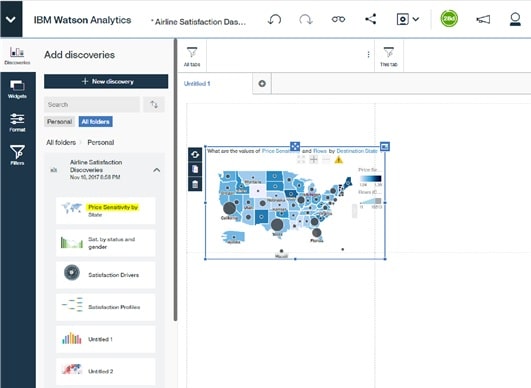
Task: Click the refresh icon beside map widget
Action: coord(195,154)
